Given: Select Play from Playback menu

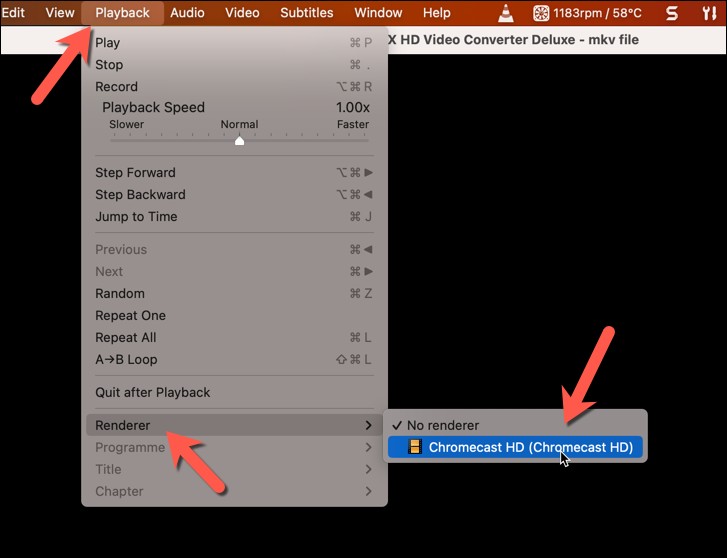Looking at the screenshot, I should (x=234, y=43).
